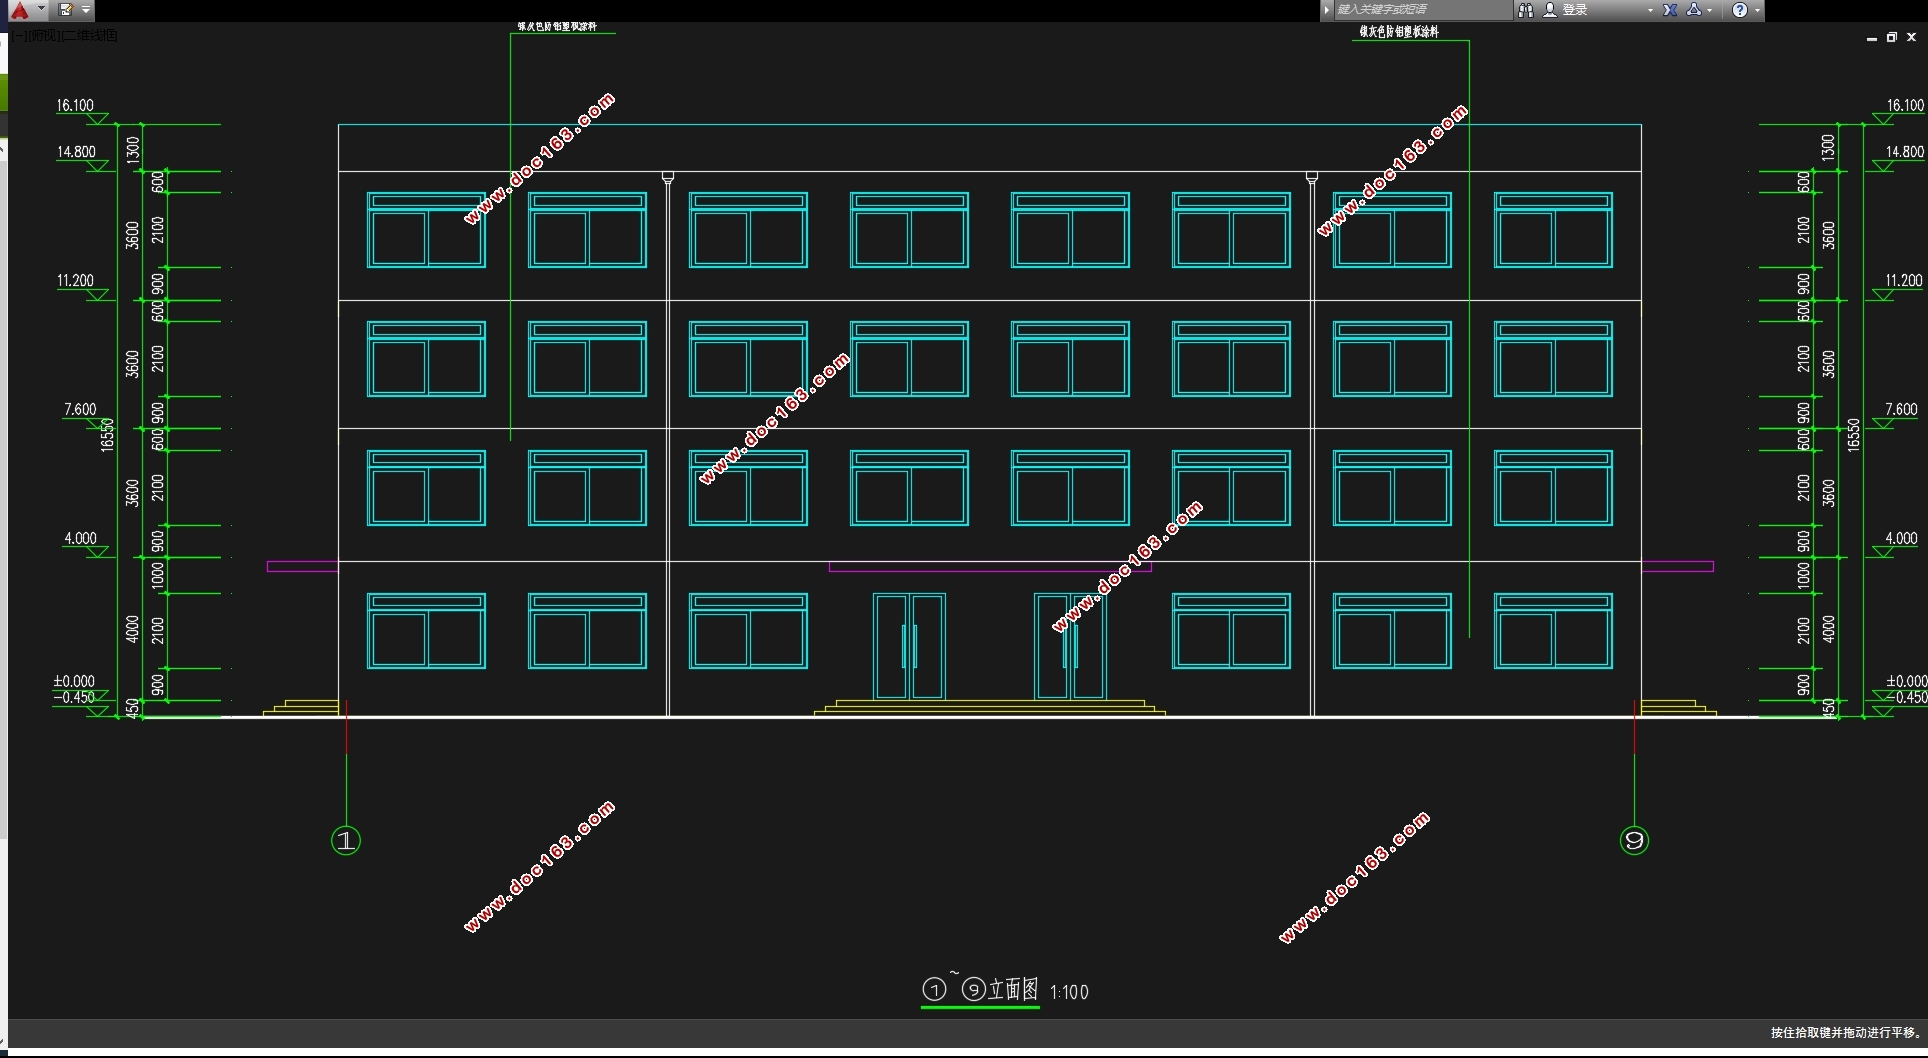Select the right 11.200 elevation label
The width and height of the screenshot is (1928, 1058).
point(1904,280)
